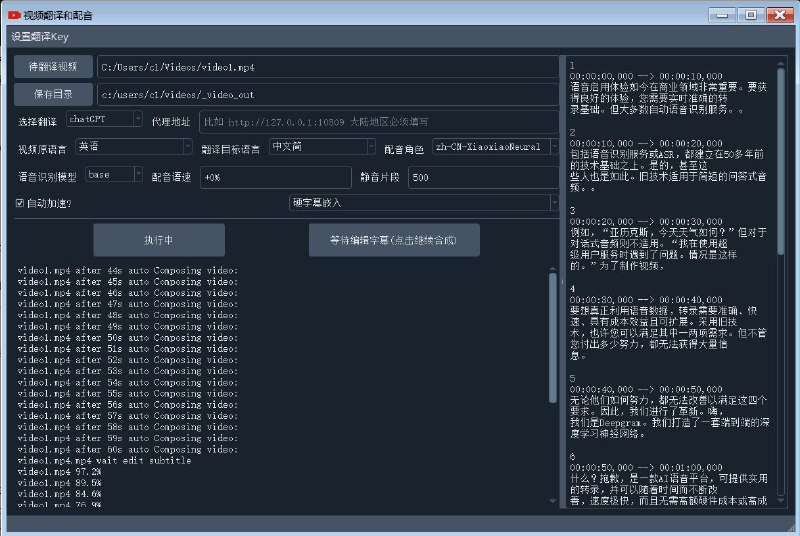Maximize the 视频翻译和配音 window
The height and width of the screenshot is (536, 800).
pos(751,15)
